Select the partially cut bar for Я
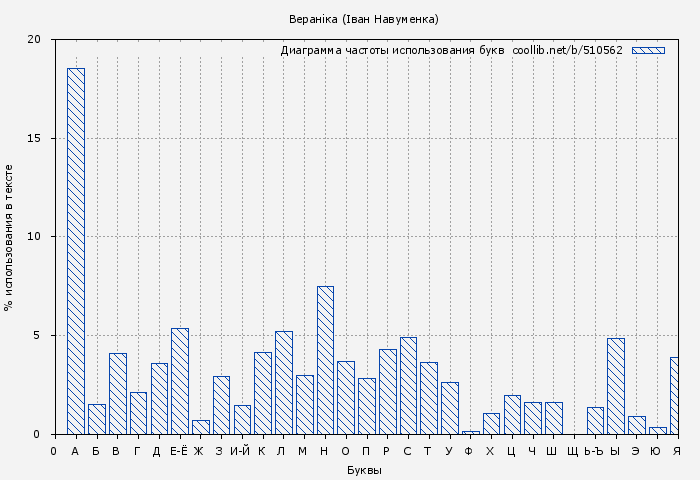The height and width of the screenshot is (480, 700). [675, 395]
